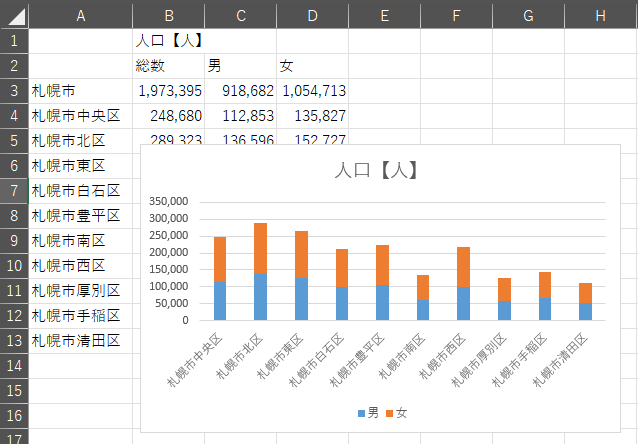638x444 pixels.
Task: Click cell with value 112,853
Action: tap(240, 116)
